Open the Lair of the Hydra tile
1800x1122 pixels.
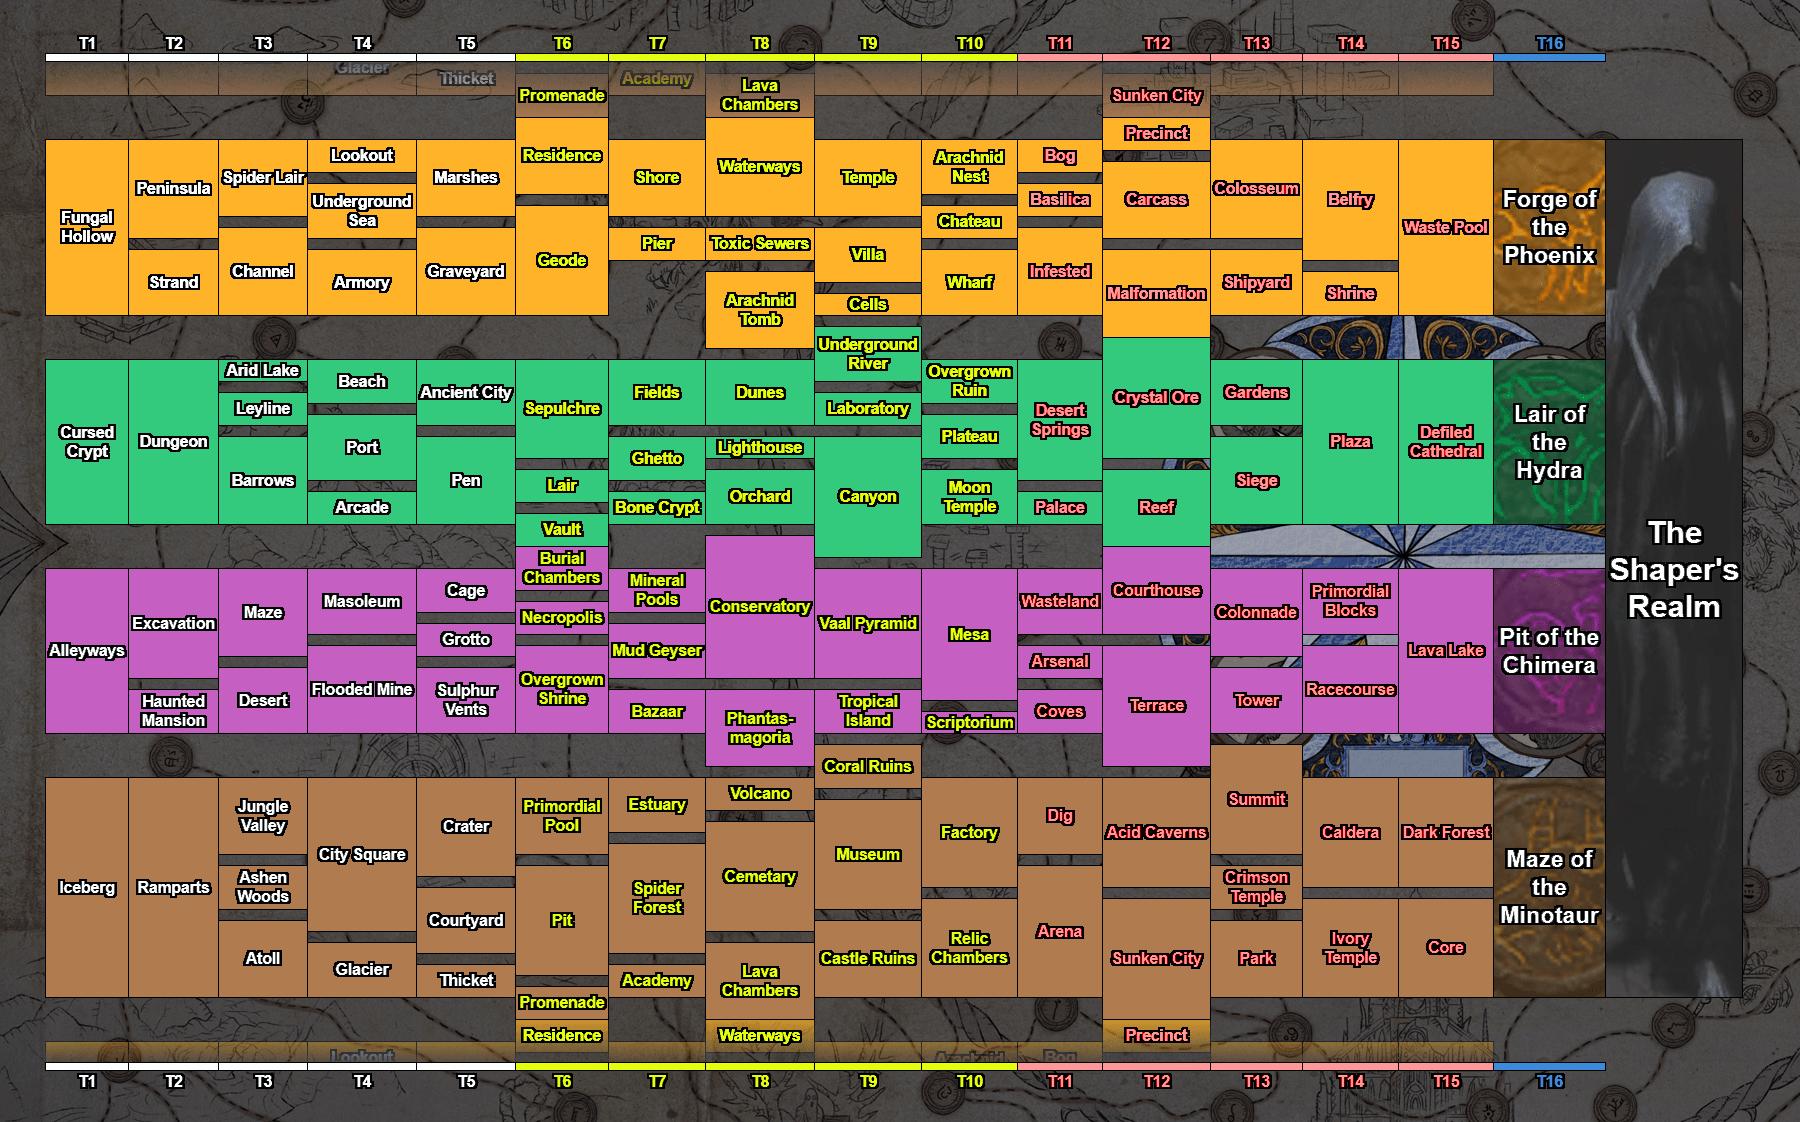coord(1549,442)
